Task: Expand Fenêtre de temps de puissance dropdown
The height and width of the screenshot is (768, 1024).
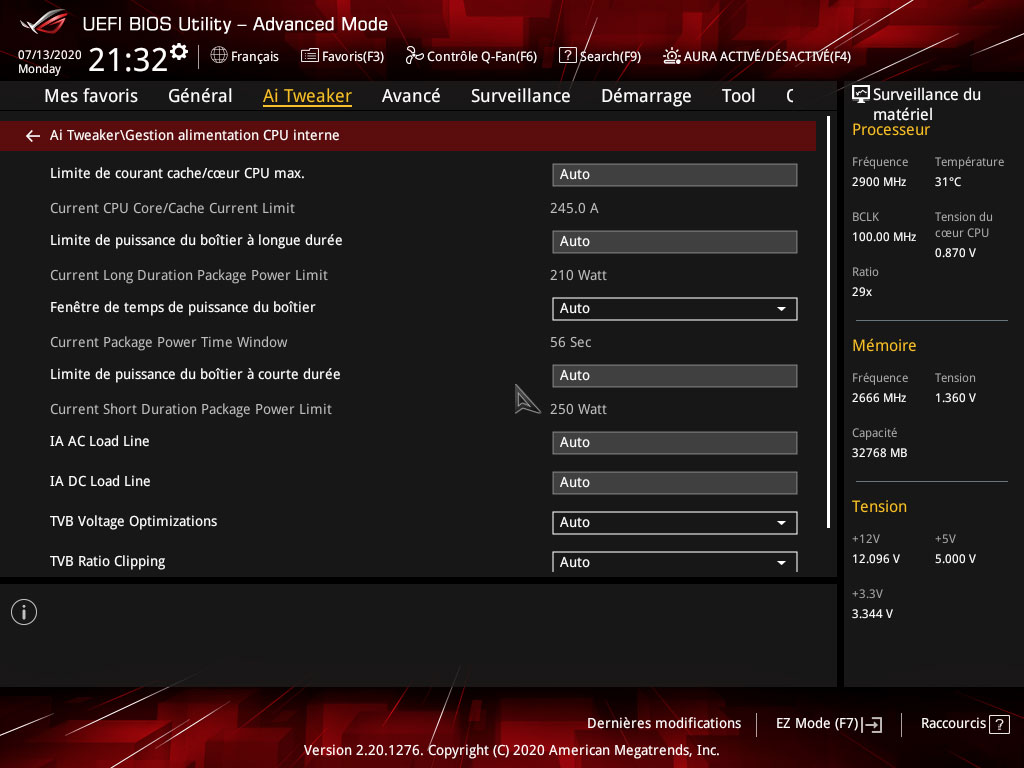Action: (674, 309)
